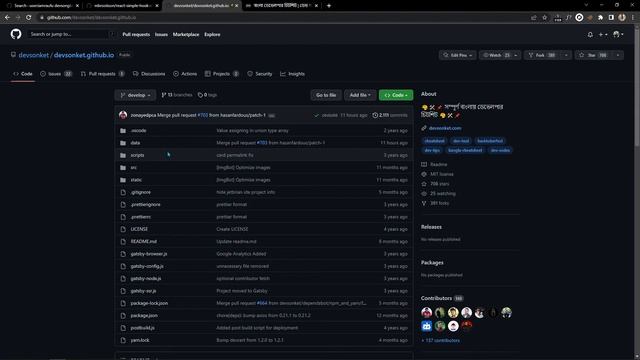The width and height of the screenshot is (640, 360).
Task: Open Readme link in About sidebar
Action: pos(434,164)
